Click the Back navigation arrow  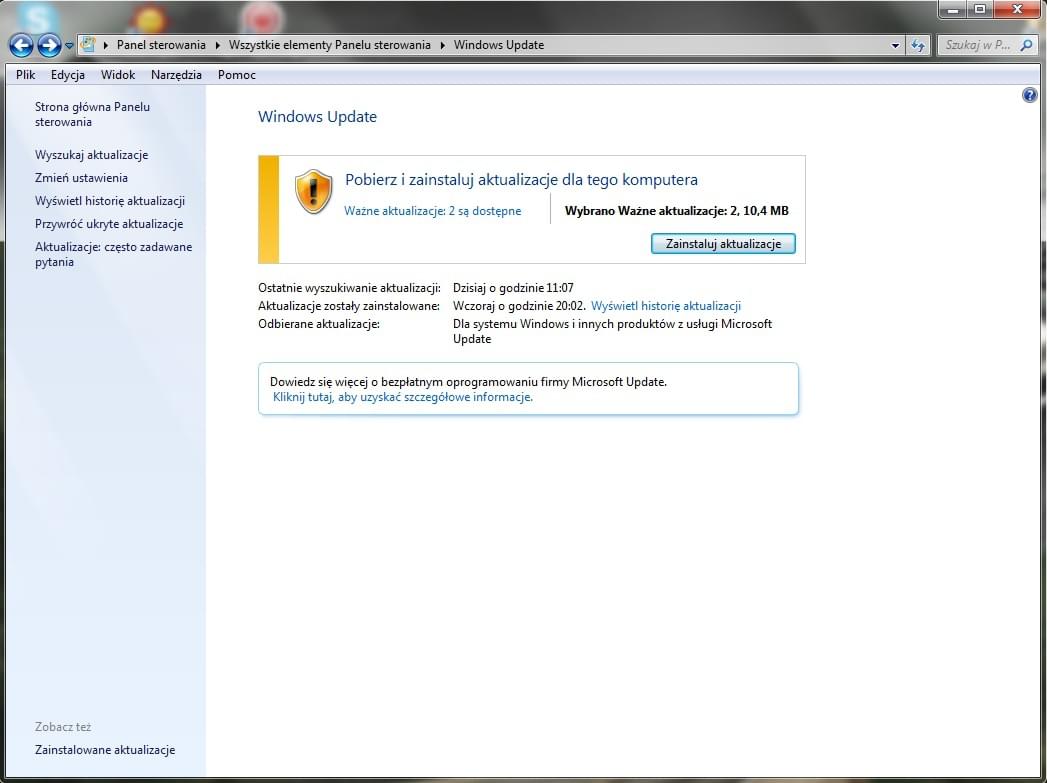pyautogui.click(x=21, y=45)
